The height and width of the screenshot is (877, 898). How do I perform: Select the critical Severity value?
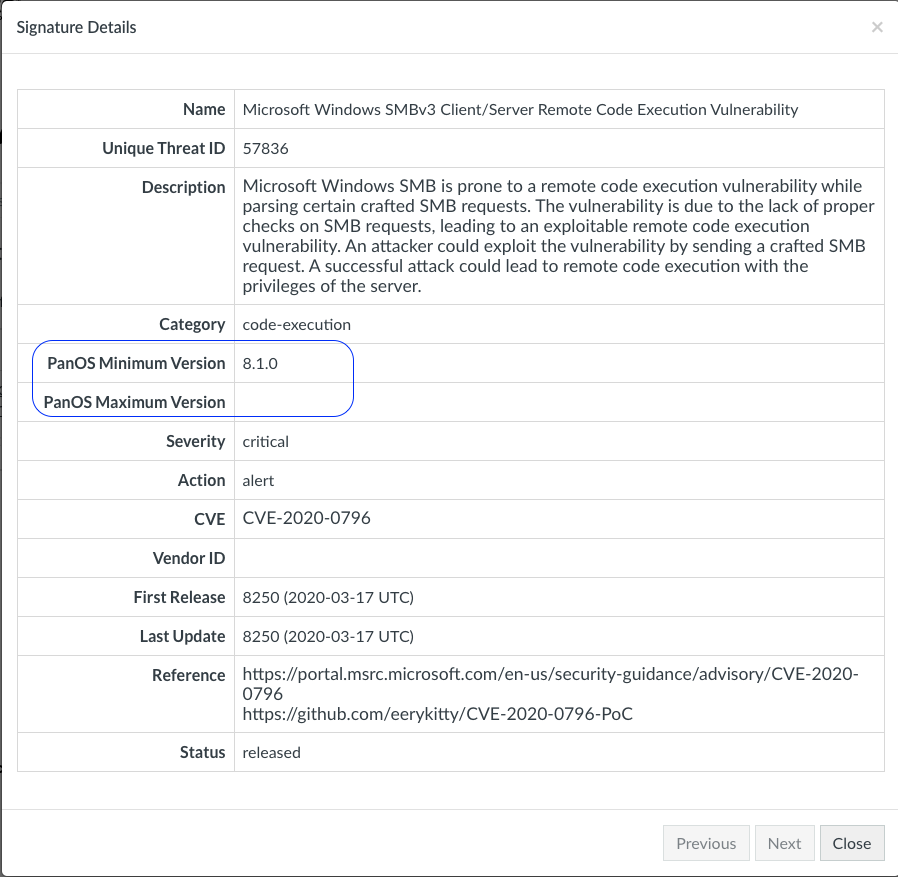pos(266,441)
